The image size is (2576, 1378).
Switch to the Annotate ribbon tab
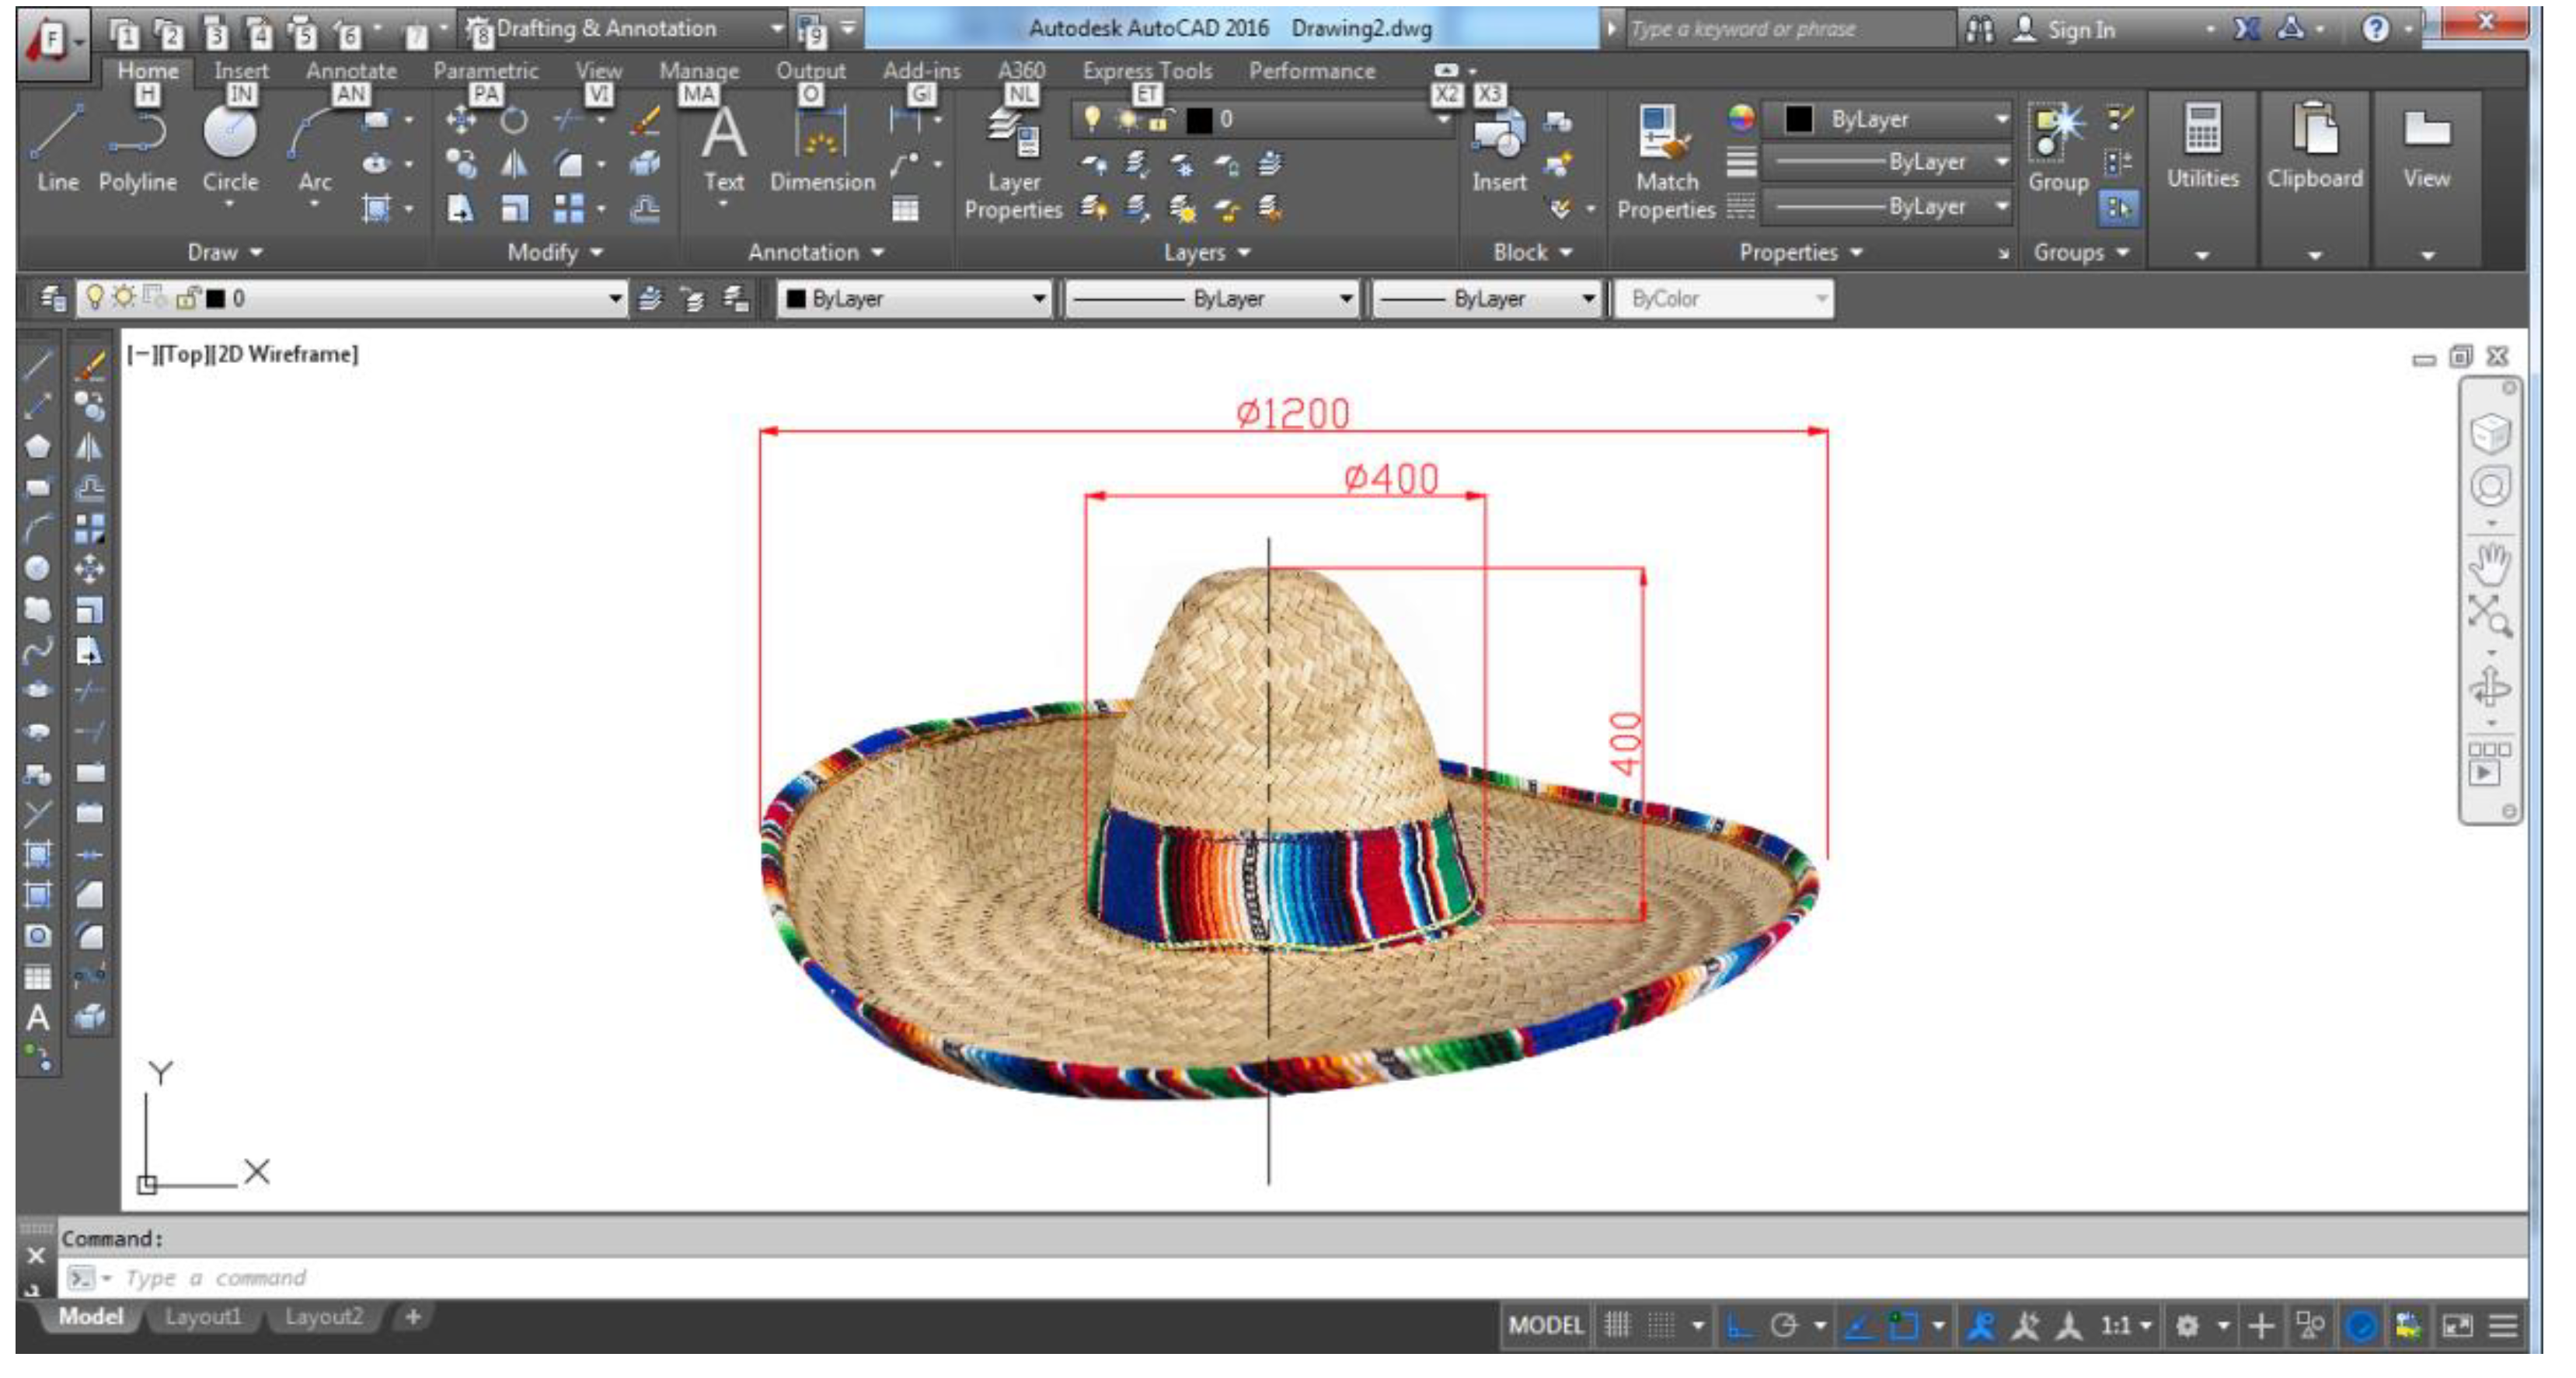pyautogui.click(x=351, y=71)
